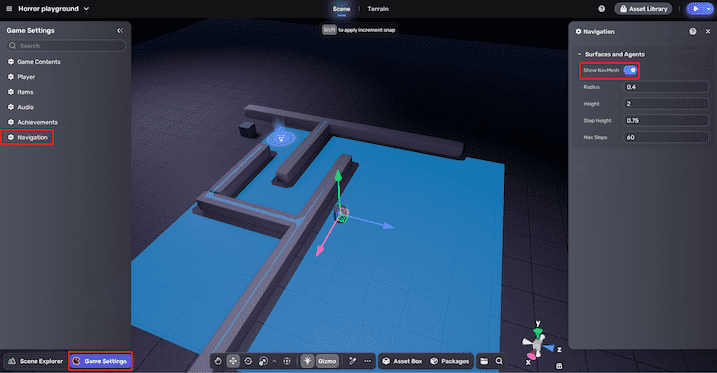Open the folder icon in bottom toolbar
The image size is (717, 373).
484,361
